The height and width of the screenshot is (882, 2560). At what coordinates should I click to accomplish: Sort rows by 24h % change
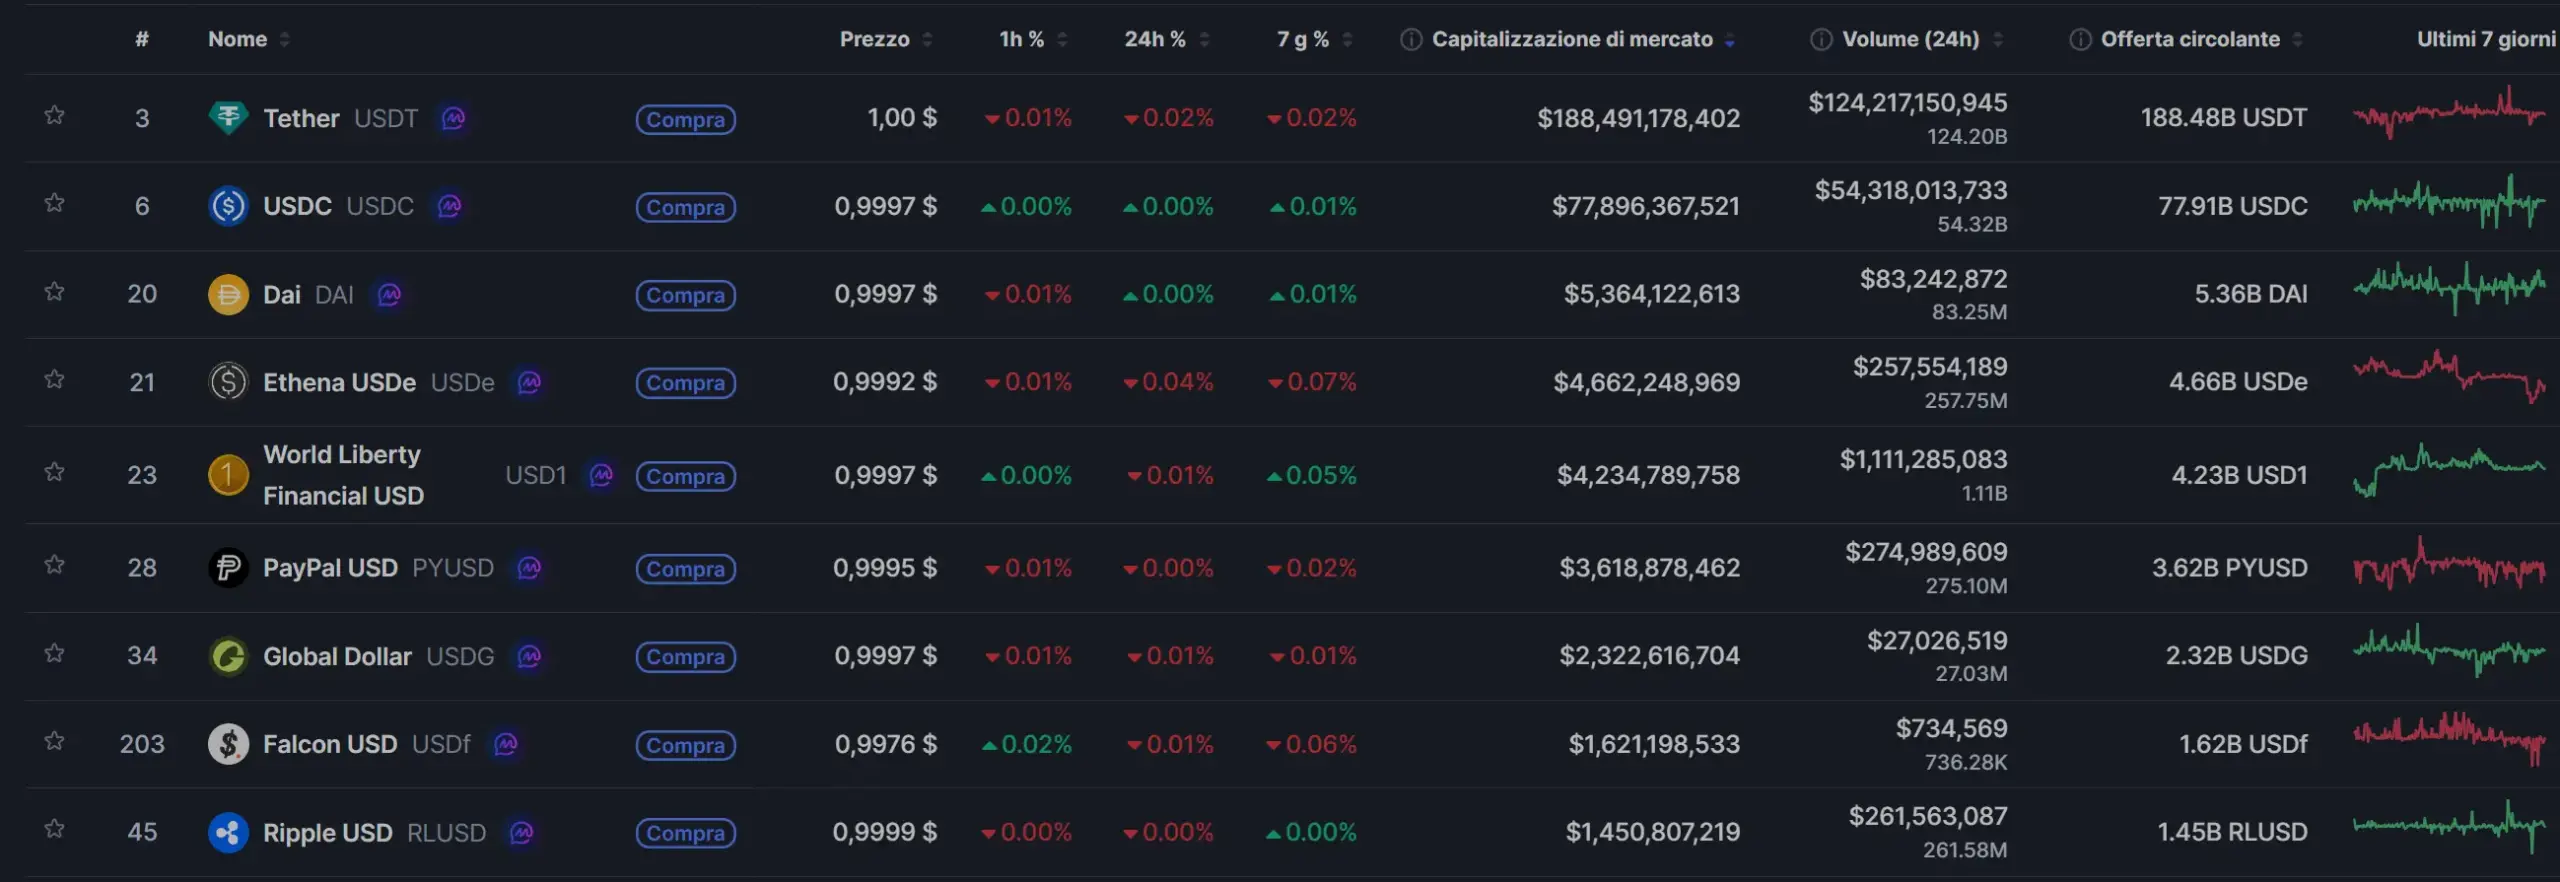point(1157,40)
